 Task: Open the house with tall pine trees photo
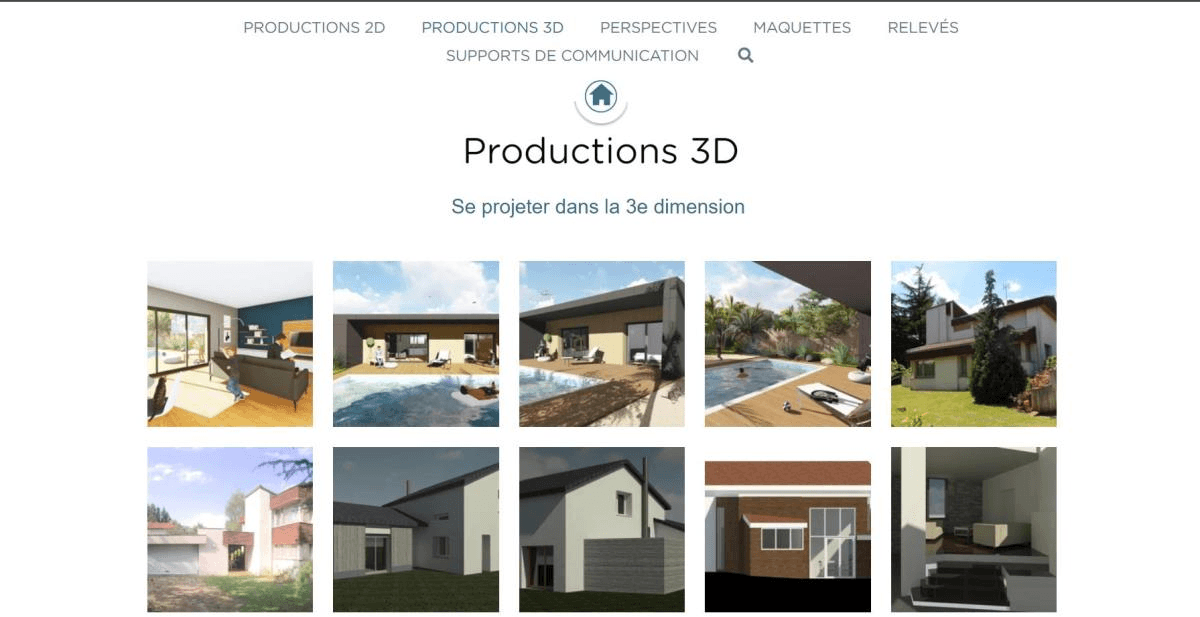click(x=973, y=342)
